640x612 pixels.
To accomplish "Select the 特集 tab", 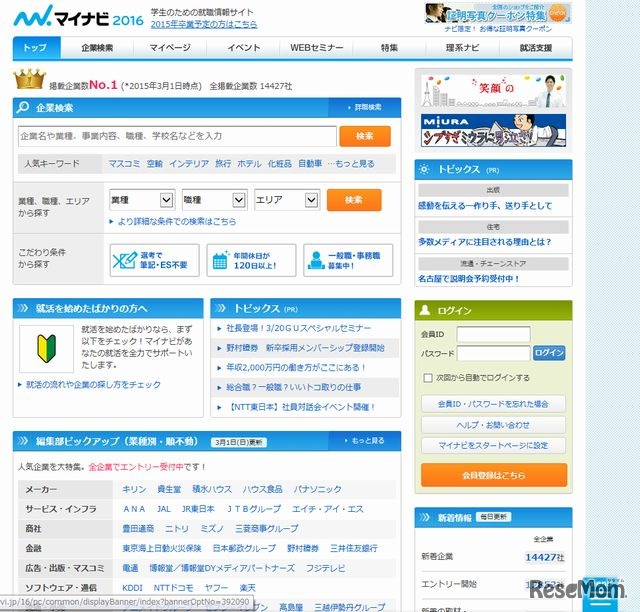I will point(389,48).
